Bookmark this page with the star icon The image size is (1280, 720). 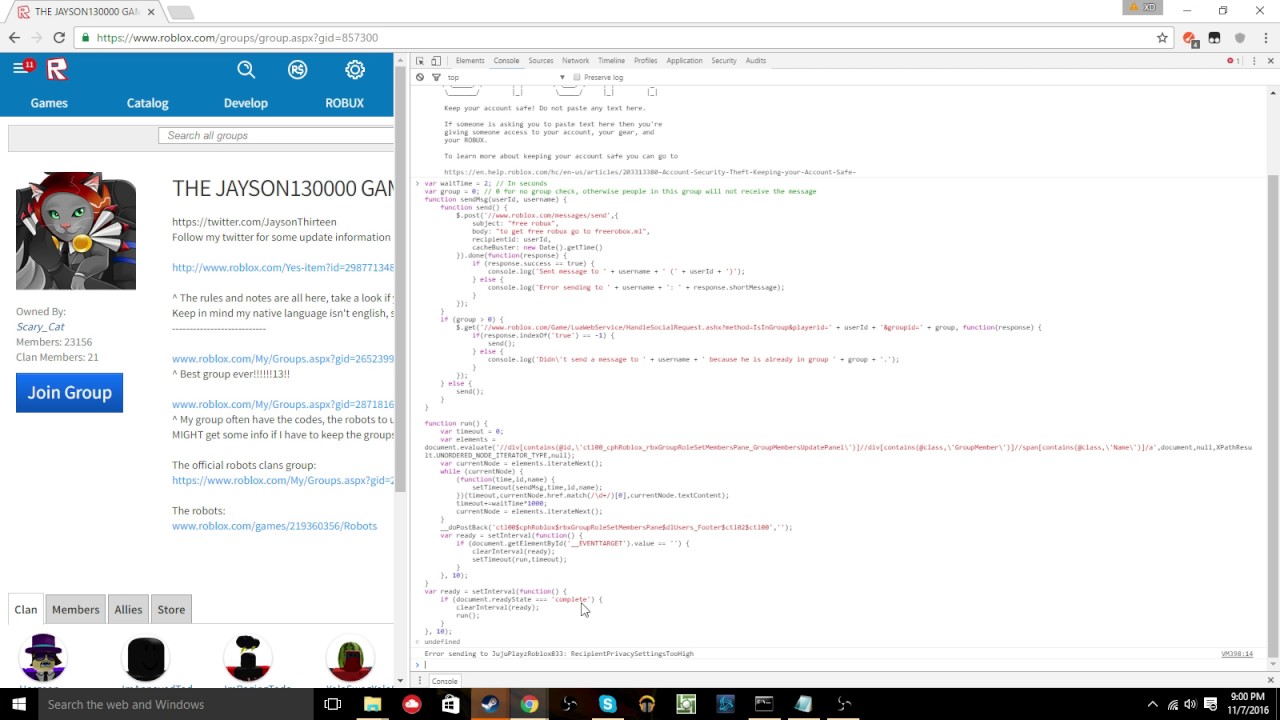pos(1162,38)
